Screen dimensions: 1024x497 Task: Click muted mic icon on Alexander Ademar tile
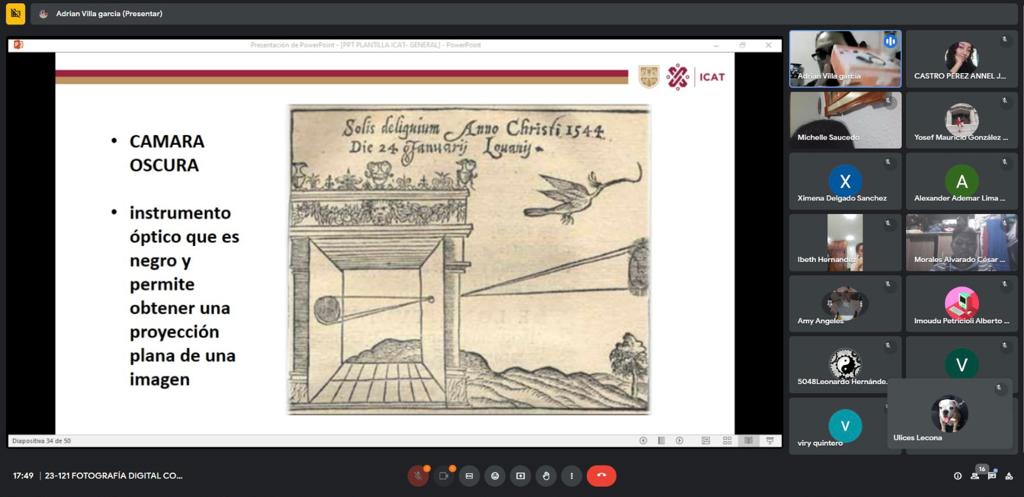(x=1004, y=163)
